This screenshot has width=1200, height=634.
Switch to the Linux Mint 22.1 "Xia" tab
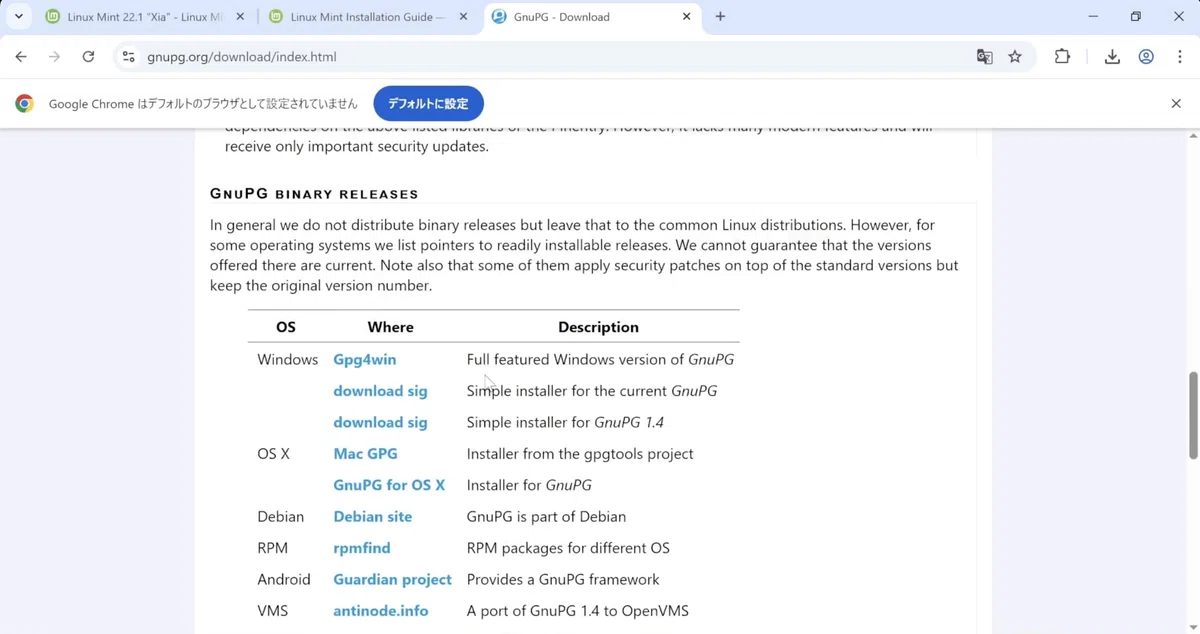[x=144, y=17]
